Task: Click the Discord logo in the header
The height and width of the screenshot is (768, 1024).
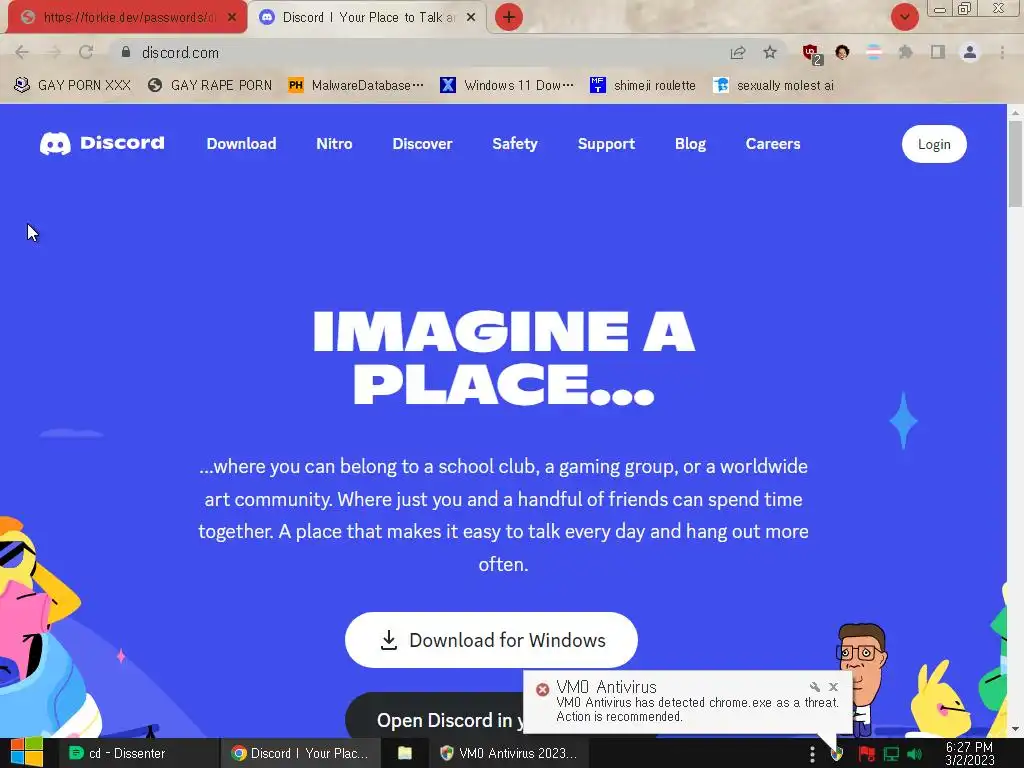Action: click(102, 144)
